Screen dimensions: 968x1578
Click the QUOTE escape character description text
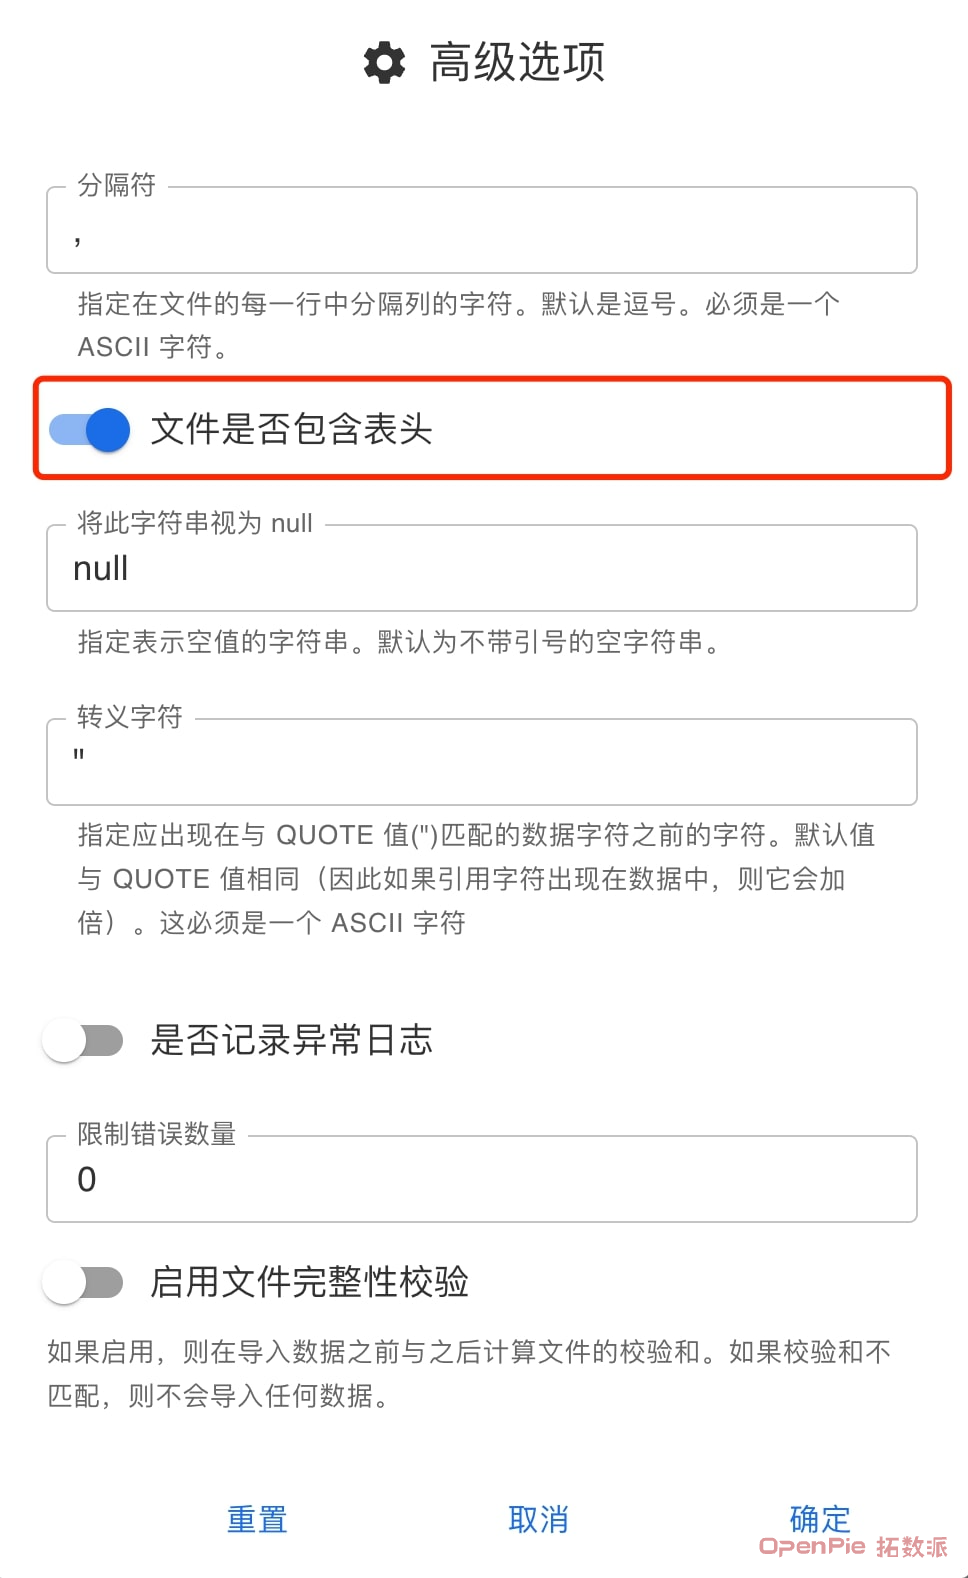[x=476, y=879]
